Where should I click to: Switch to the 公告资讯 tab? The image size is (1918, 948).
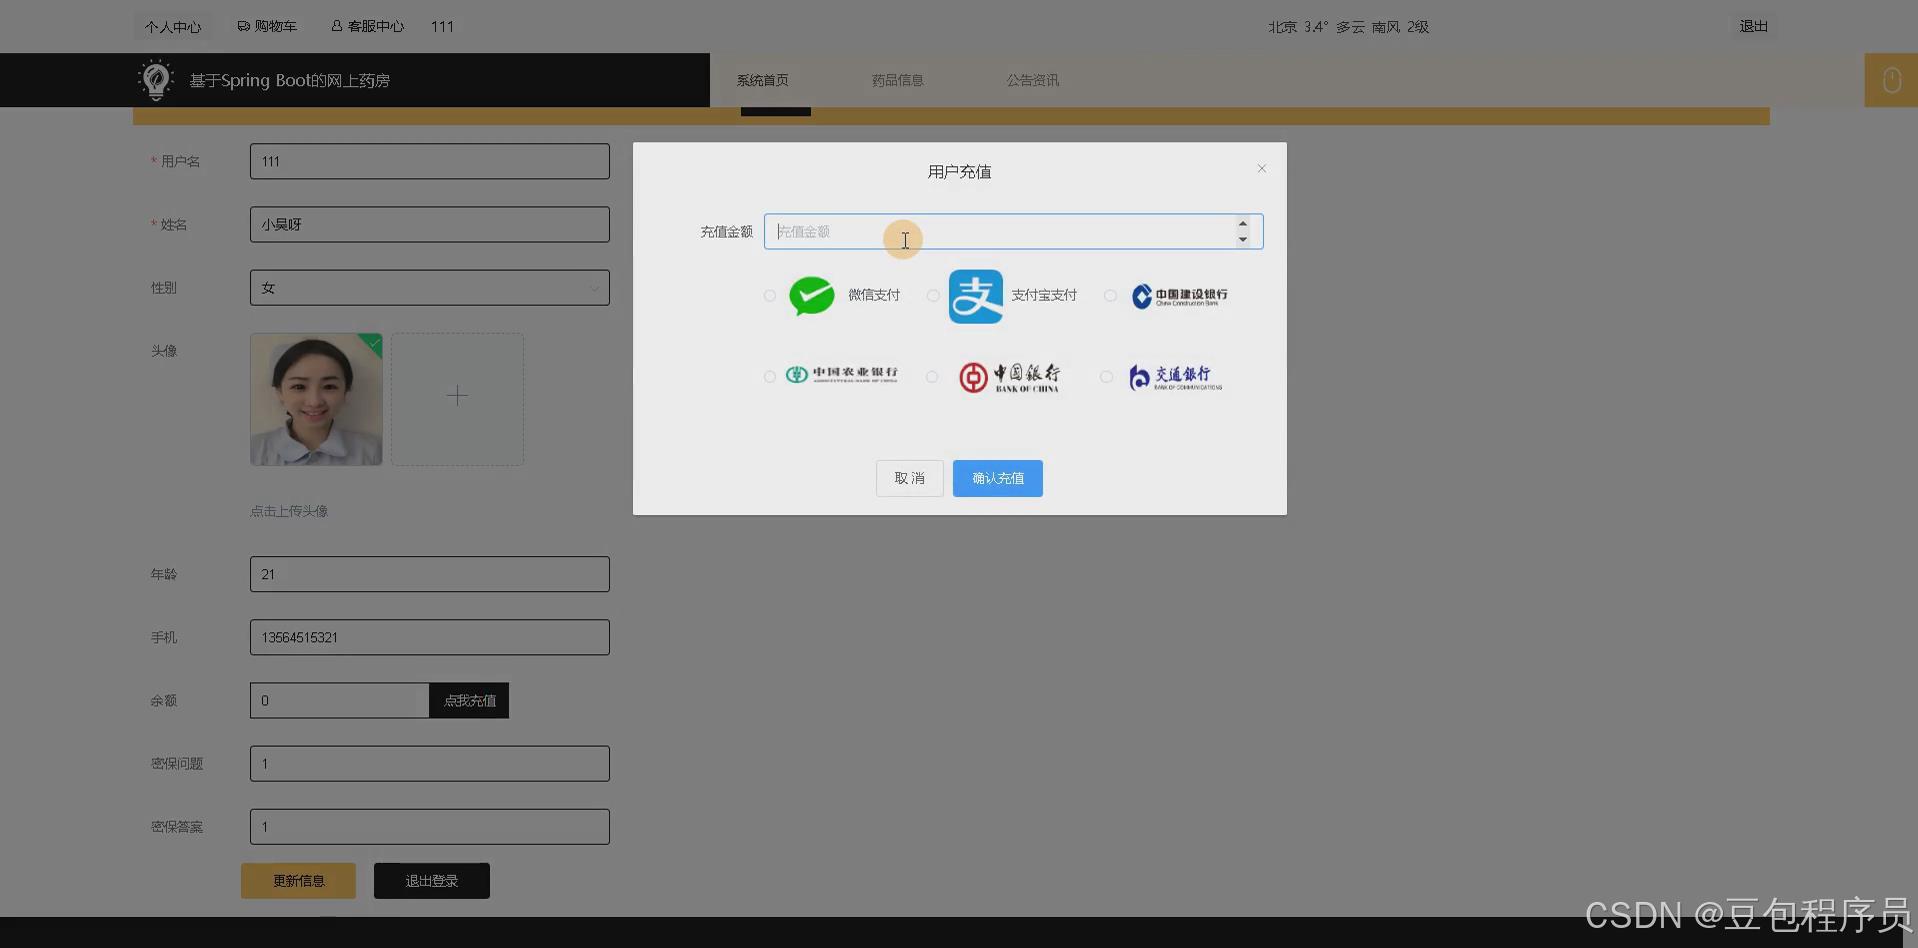tap(1033, 80)
